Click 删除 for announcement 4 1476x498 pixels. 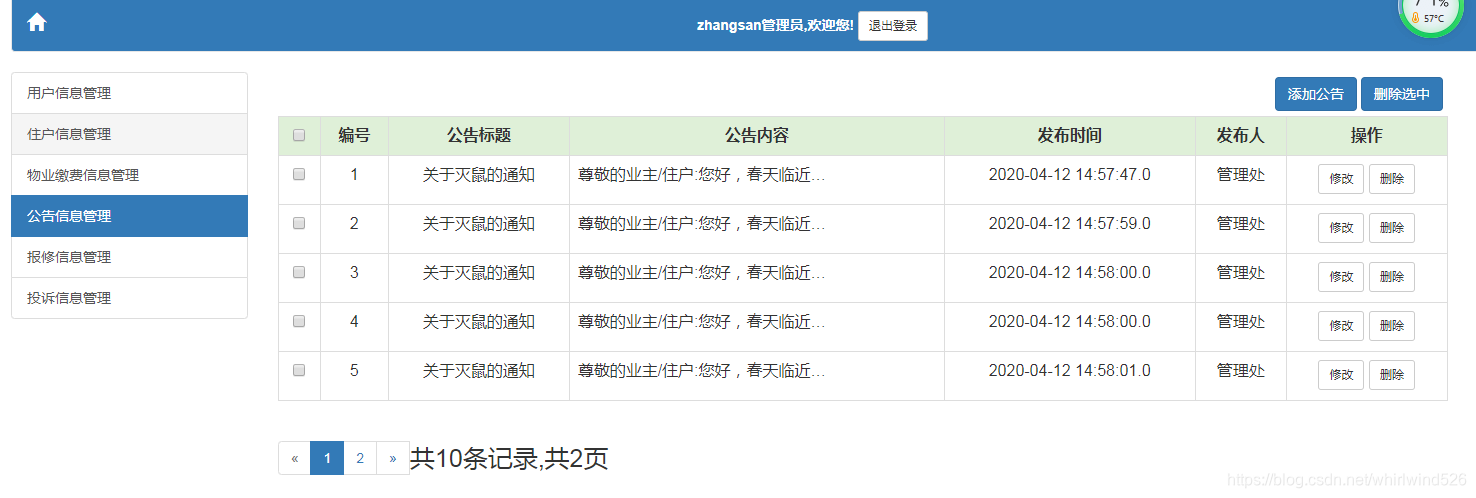click(1391, 326)
